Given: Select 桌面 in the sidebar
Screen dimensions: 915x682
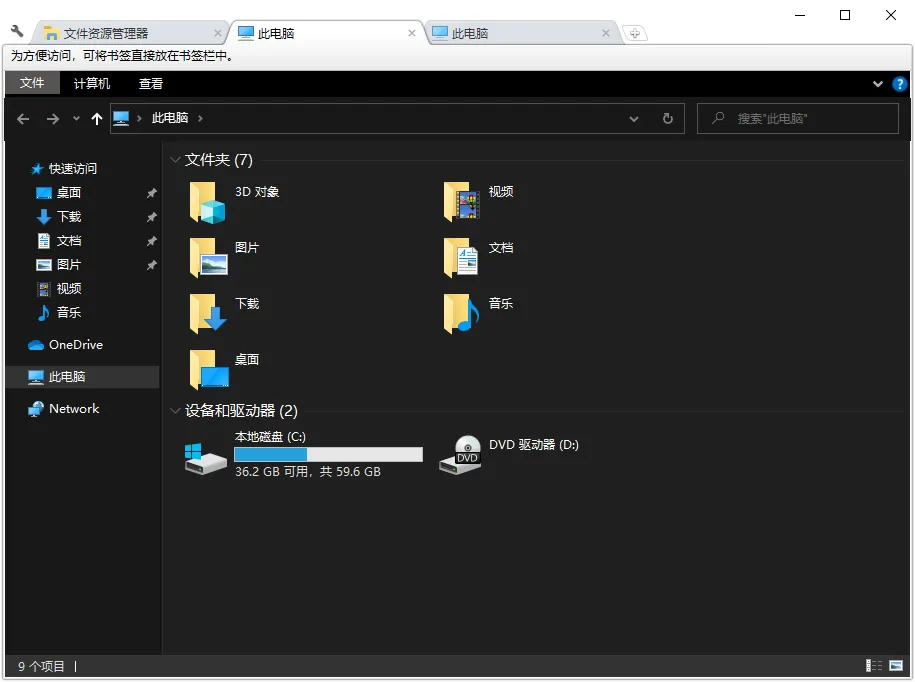Looking at the screenshot, I should (69, 193).
